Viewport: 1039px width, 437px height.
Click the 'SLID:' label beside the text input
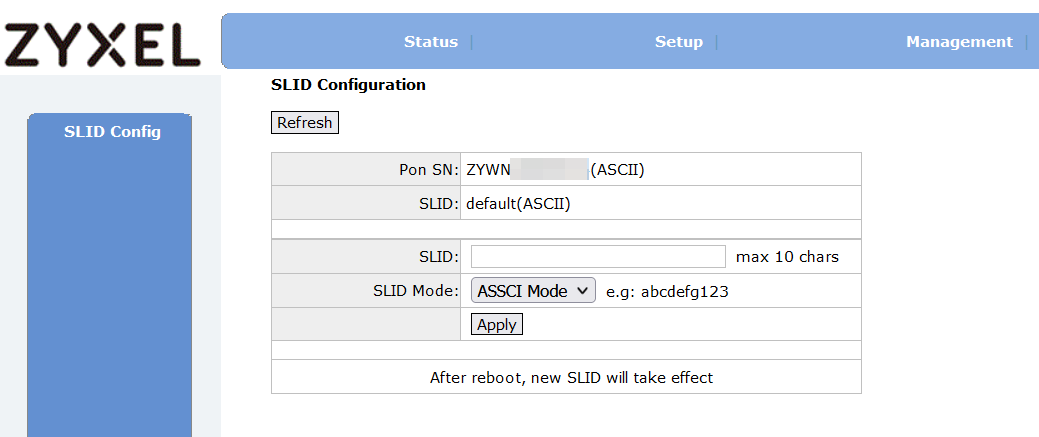pyautogui.click(x=439, y=257)
